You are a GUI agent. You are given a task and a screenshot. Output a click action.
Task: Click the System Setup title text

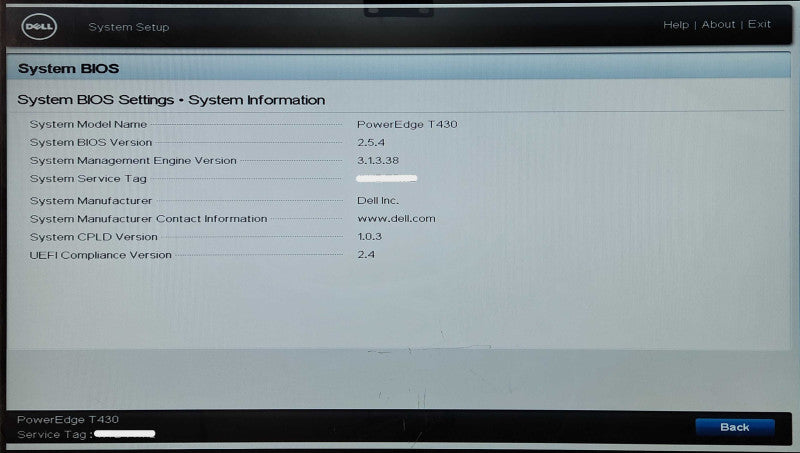point(129,27)
